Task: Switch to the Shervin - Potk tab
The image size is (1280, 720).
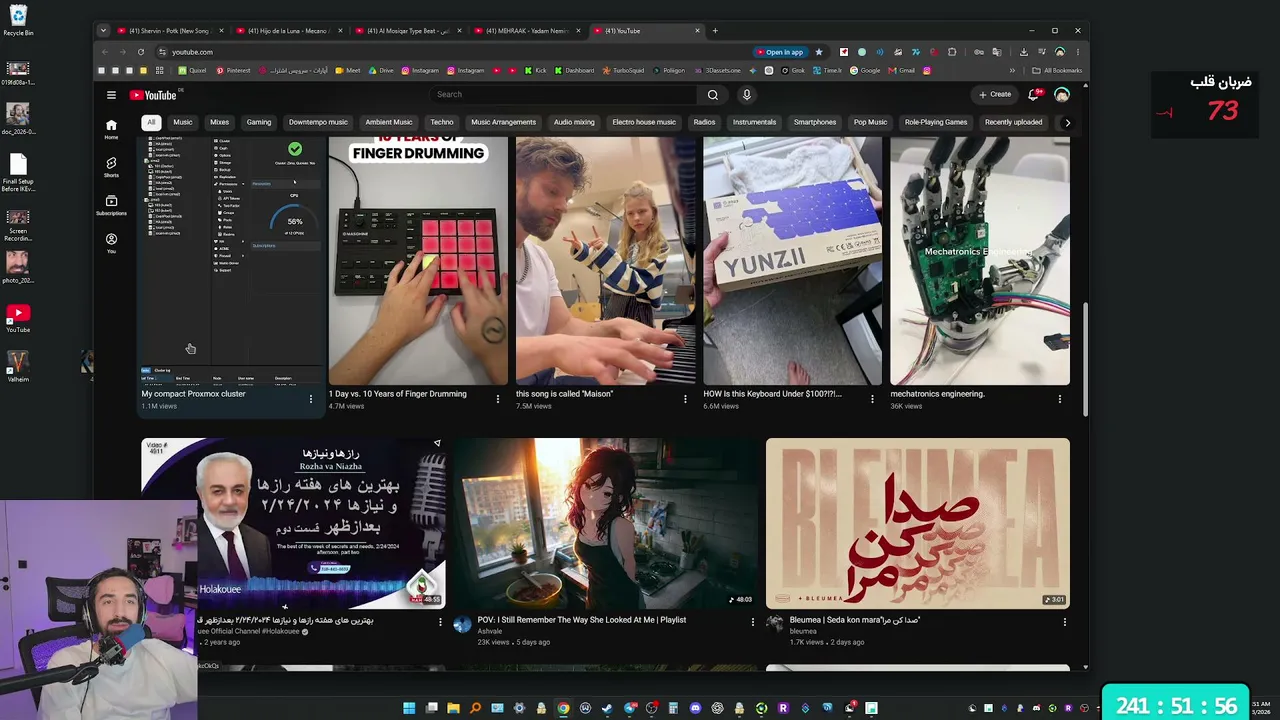Action: pos(170,31)
